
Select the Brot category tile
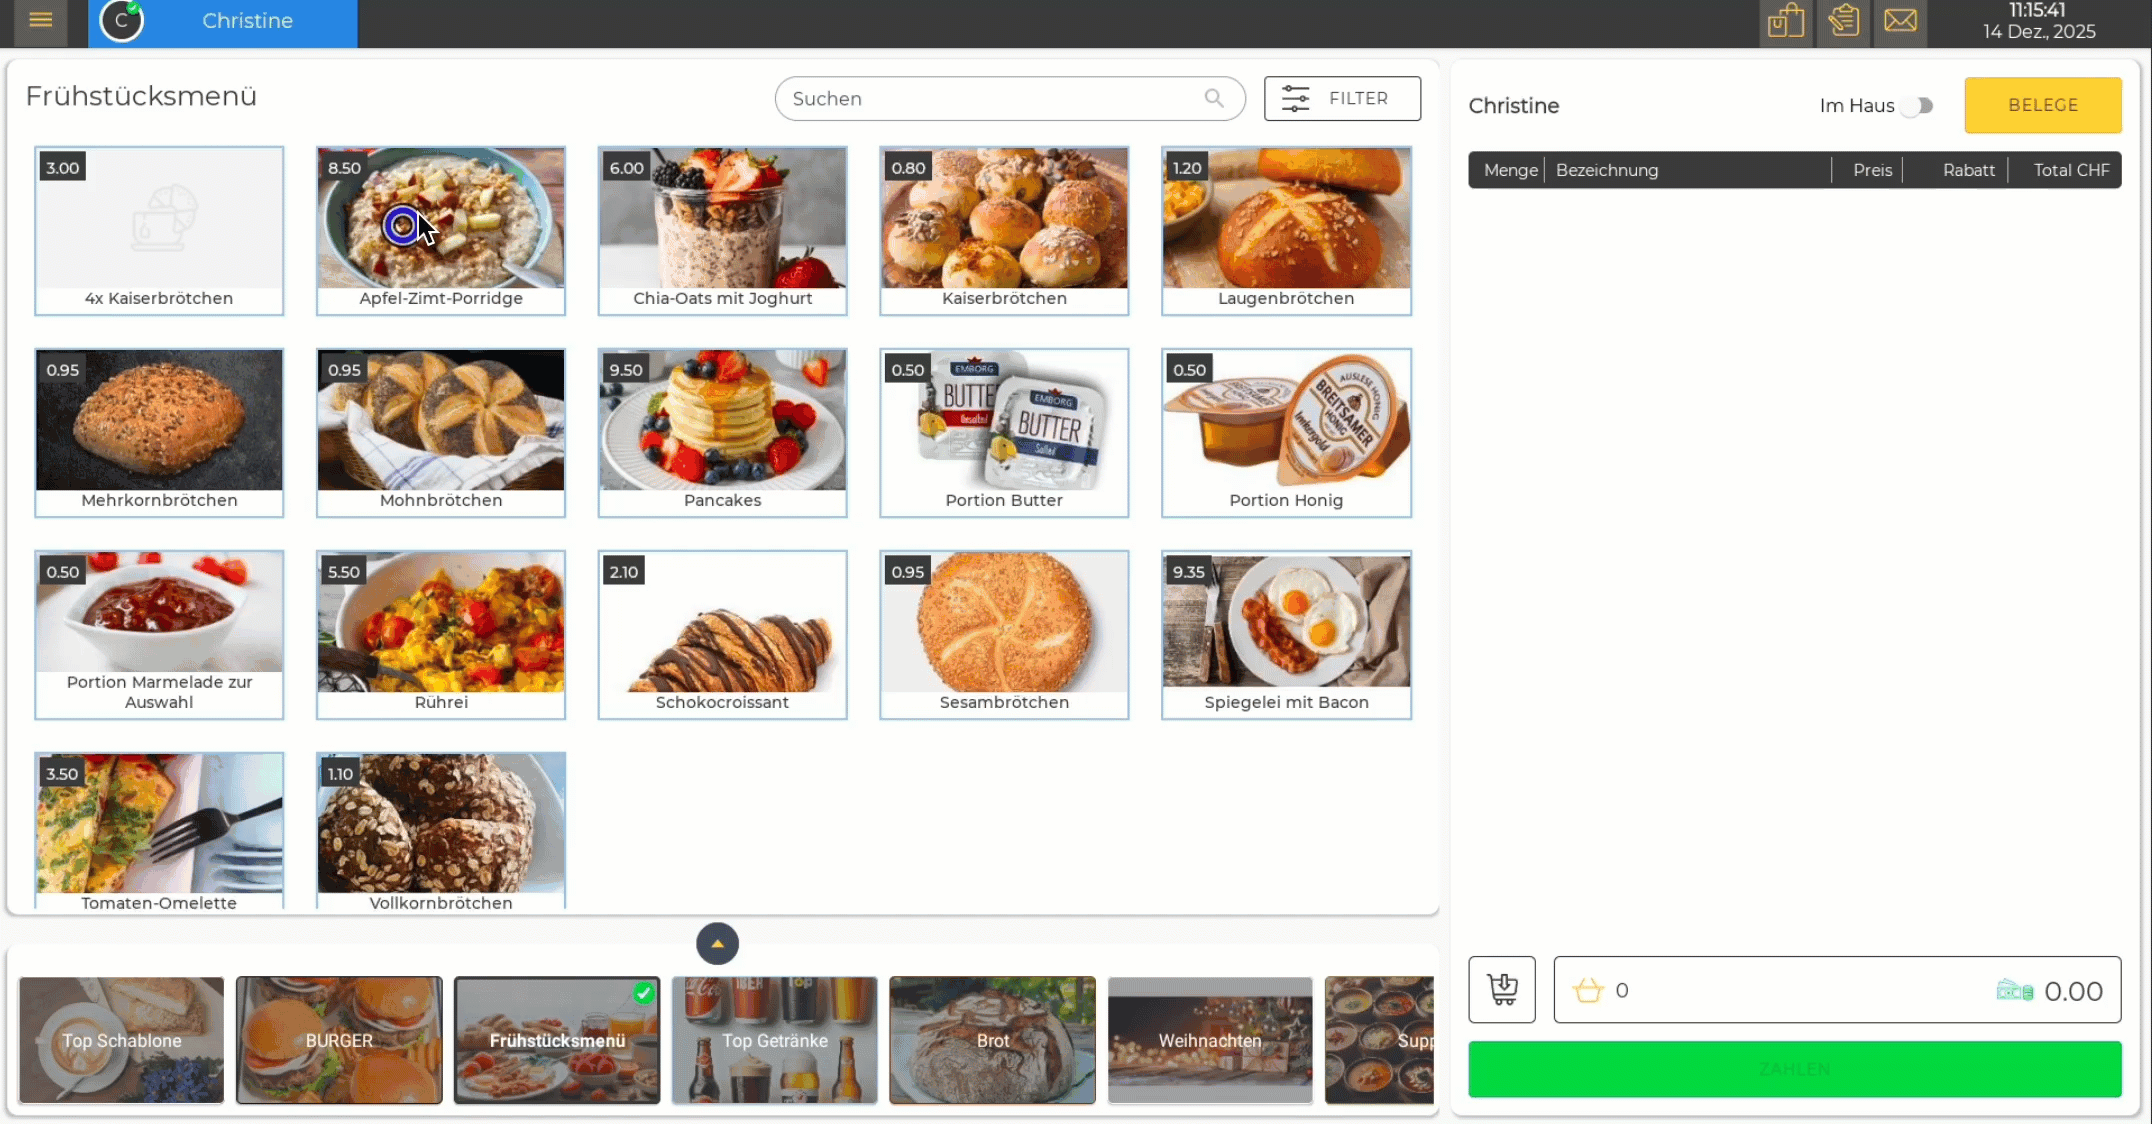pyautogui.click(x=992, y=1040)
